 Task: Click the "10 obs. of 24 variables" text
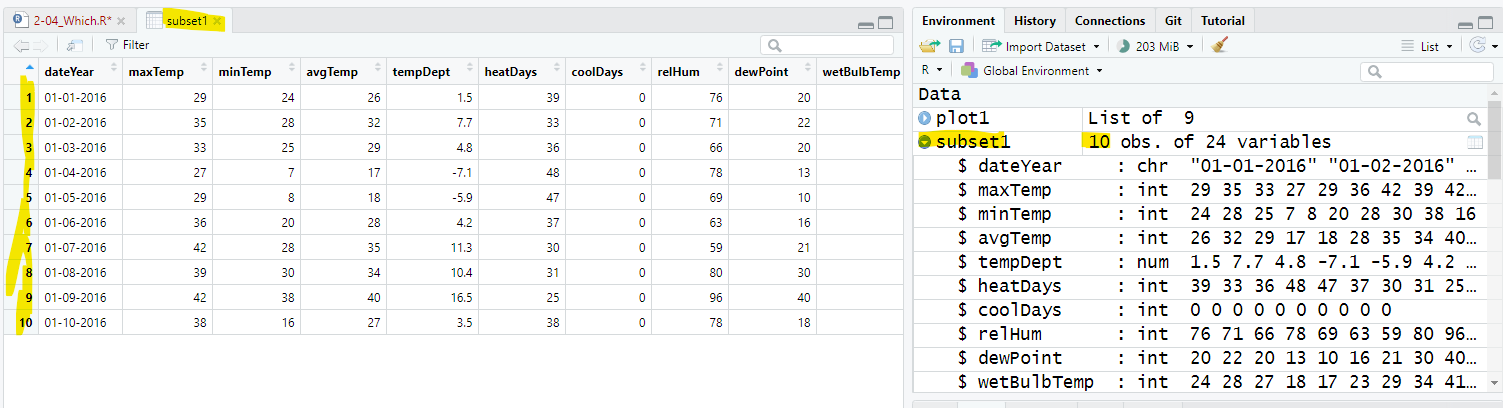coord(1210,142)
